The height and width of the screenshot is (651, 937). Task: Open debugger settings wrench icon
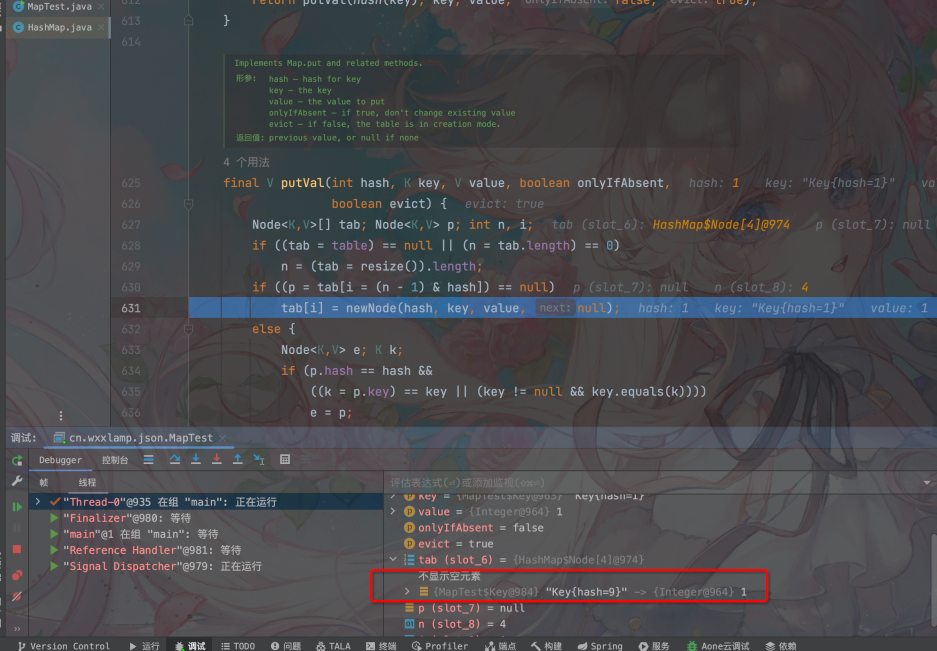17,481
